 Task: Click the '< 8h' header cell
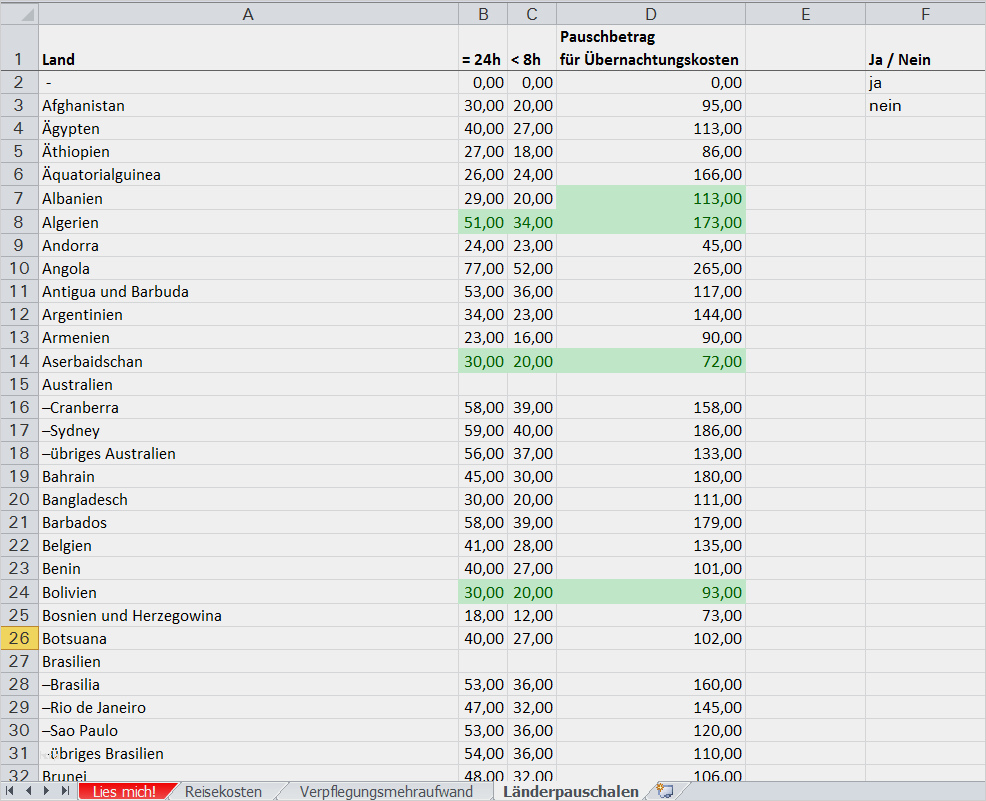click(x=532, y=48)
